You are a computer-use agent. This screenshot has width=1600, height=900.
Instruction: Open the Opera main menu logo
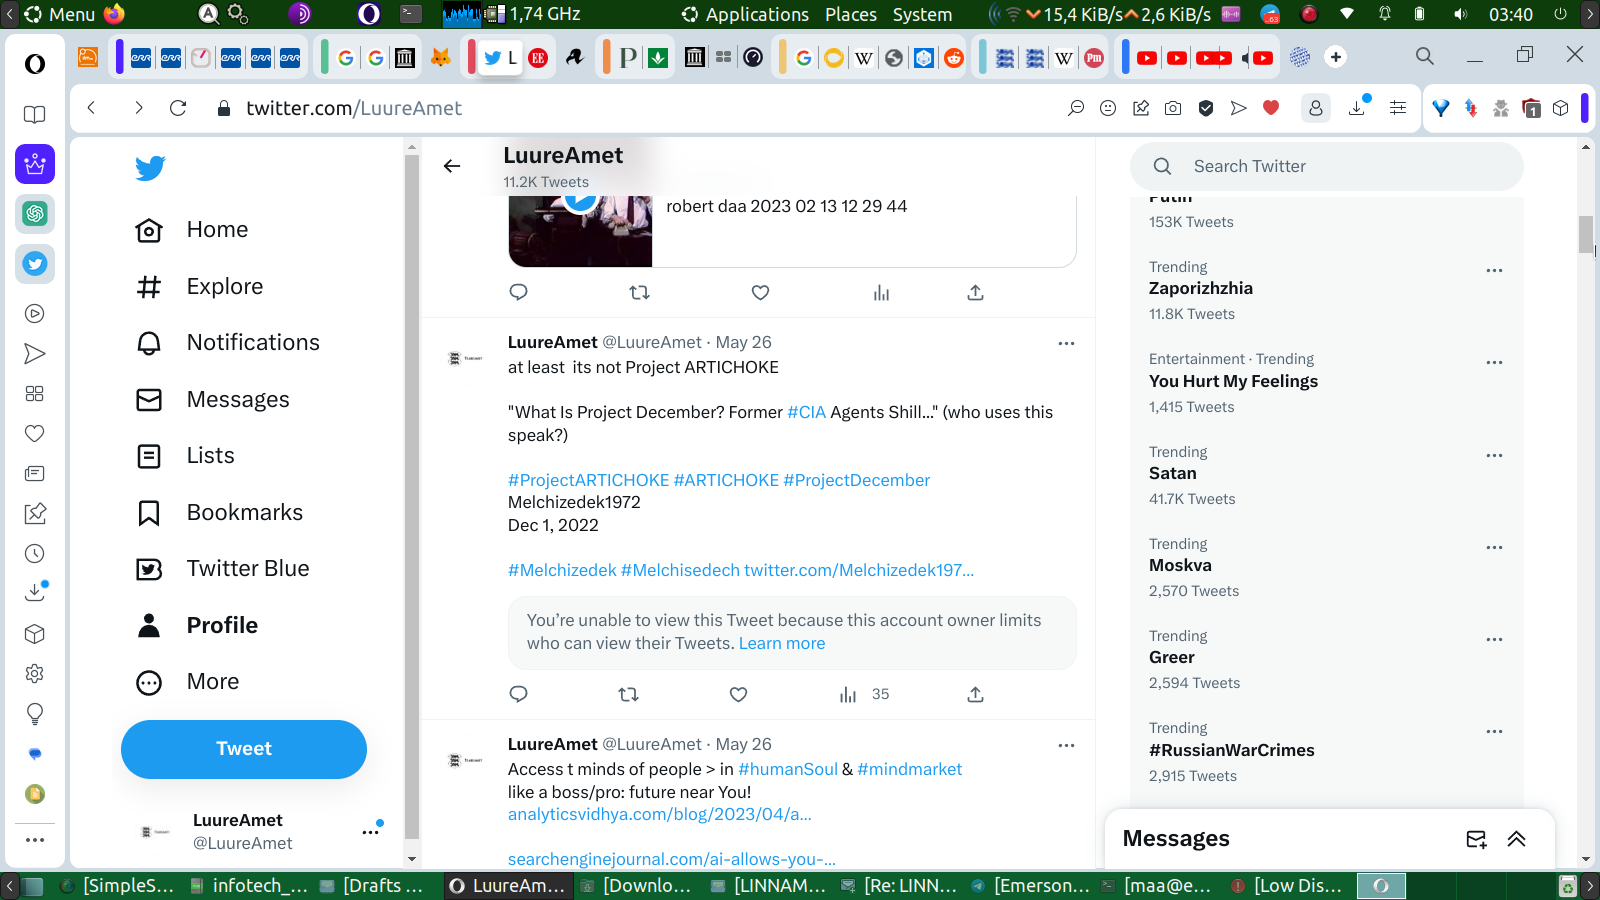[x=35, y=64]
